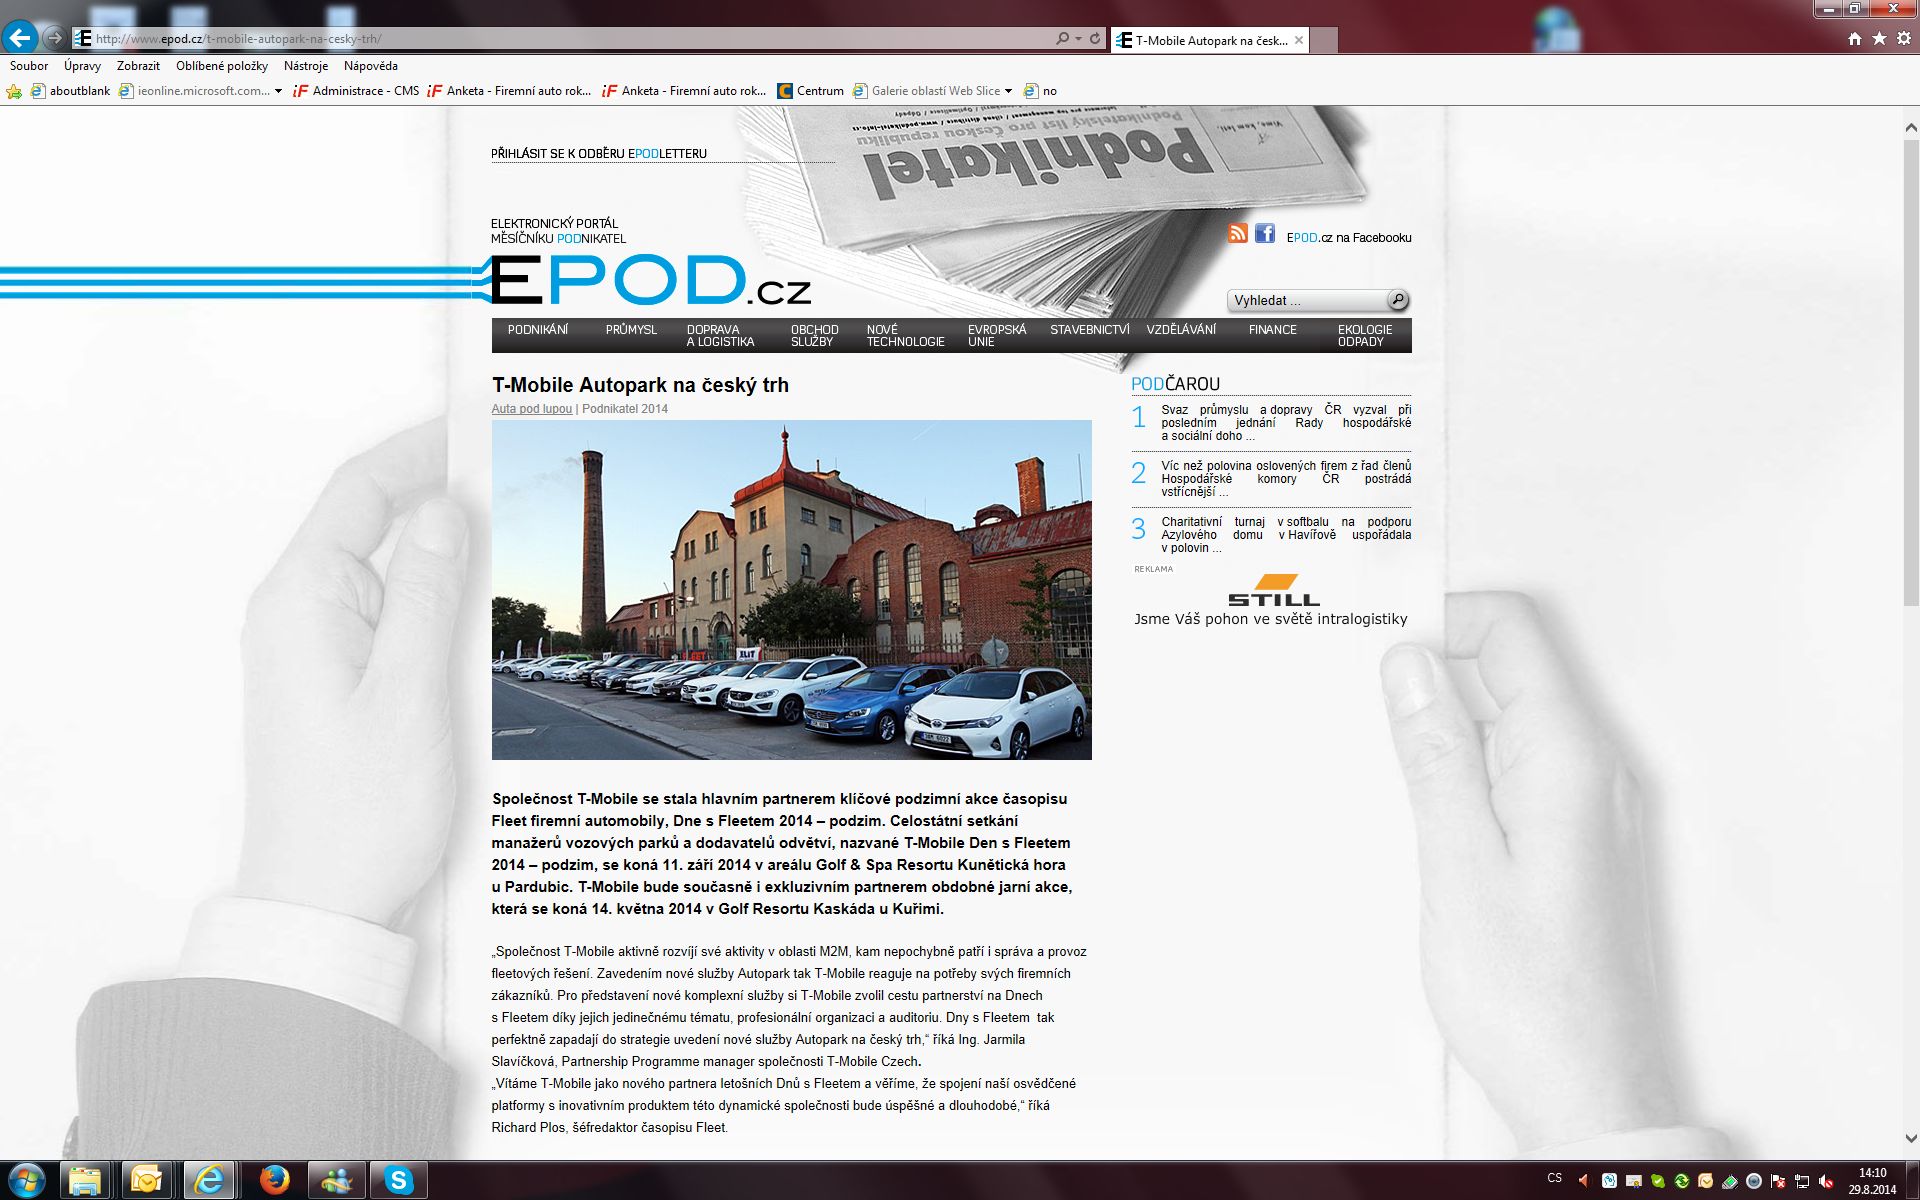Open Doprava a logistika navigation item
This screenshot has height=1200, width=1920.
click(x=720, y=336)
